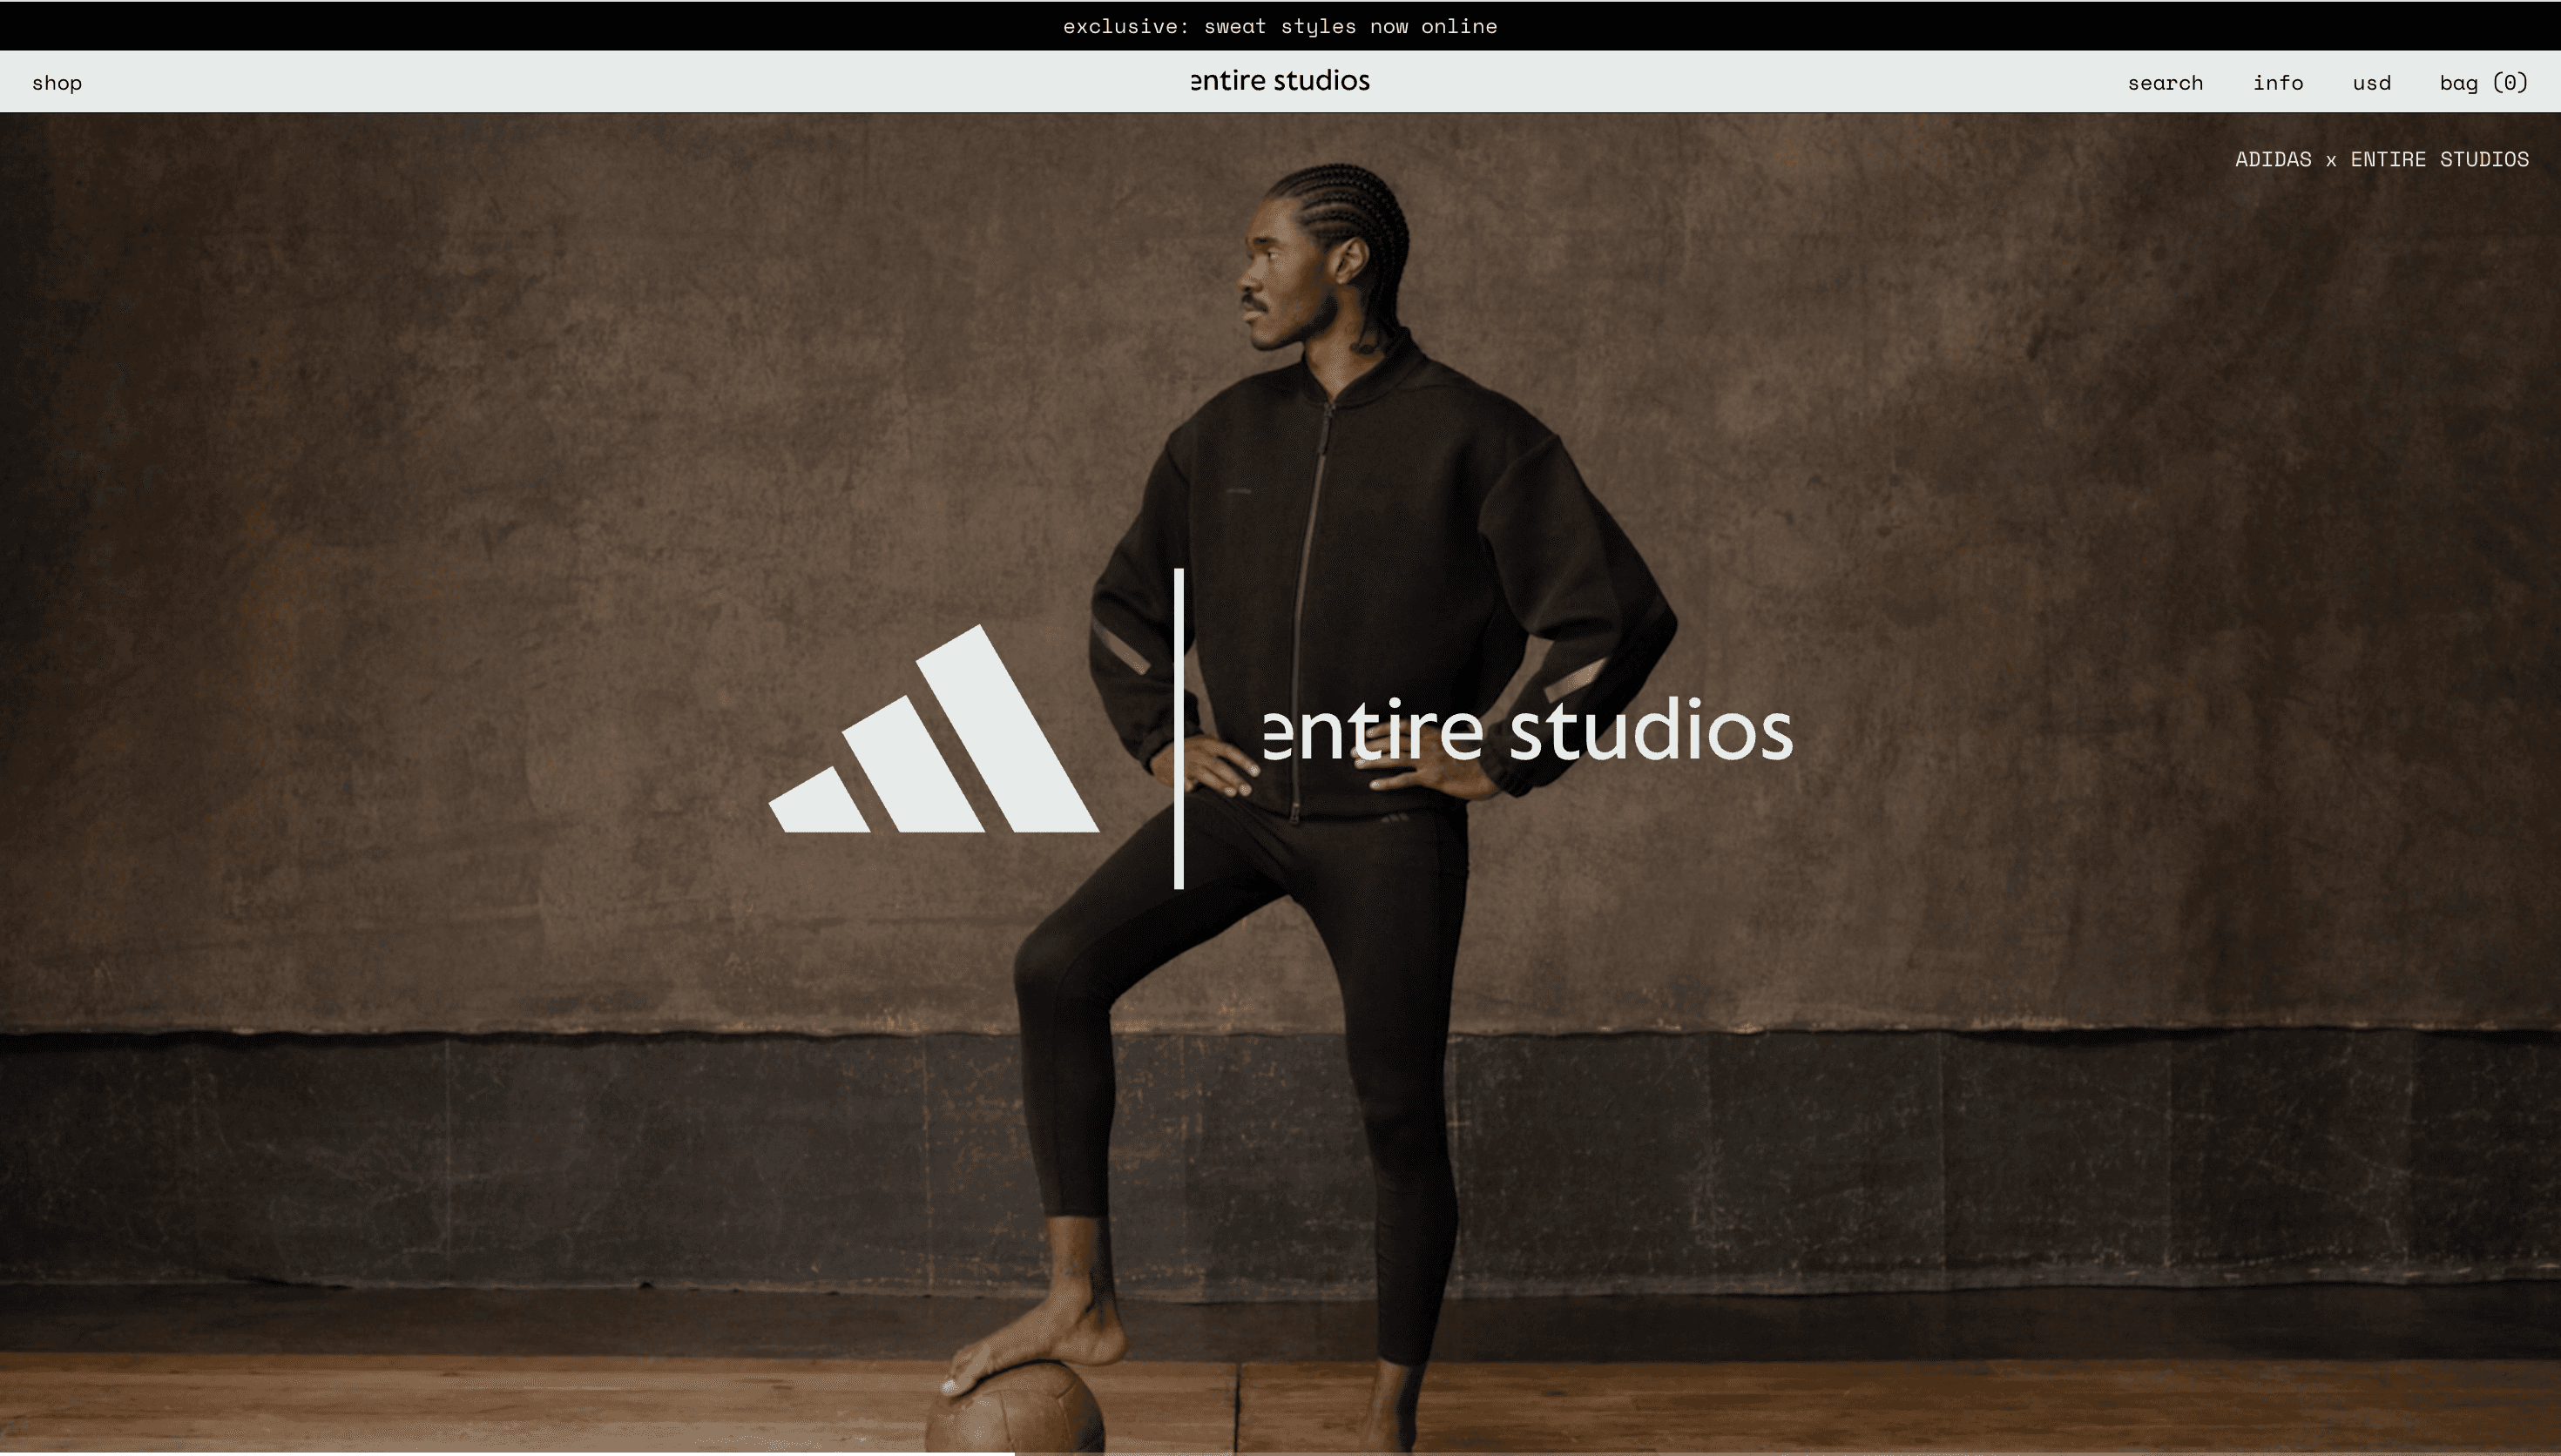Click the Adidas three-stripe logo on hero
Image resolution: width=2561 pixels, height=1456 pixels.
click(x=934, y=729)
